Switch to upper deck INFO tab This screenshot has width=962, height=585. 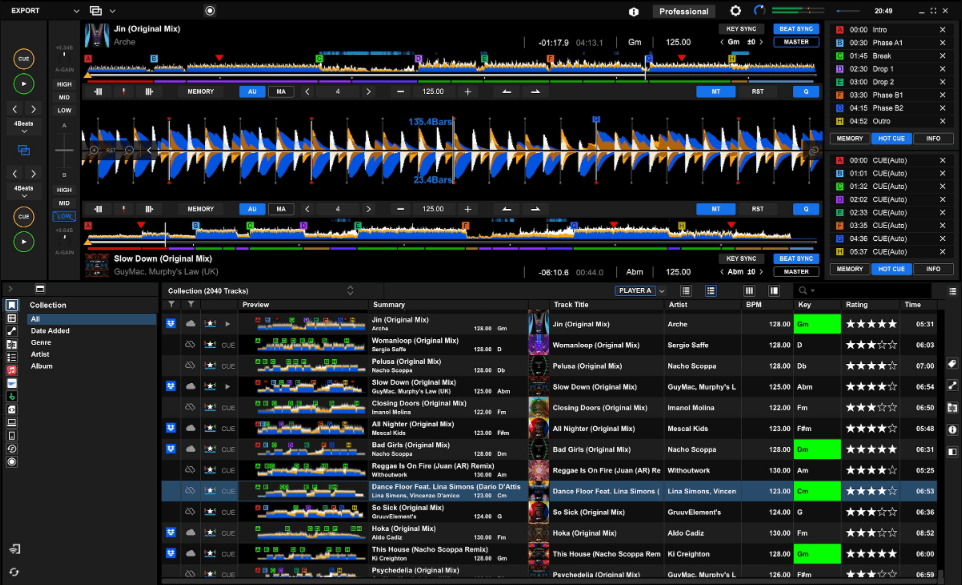click(x=933, y=139)
